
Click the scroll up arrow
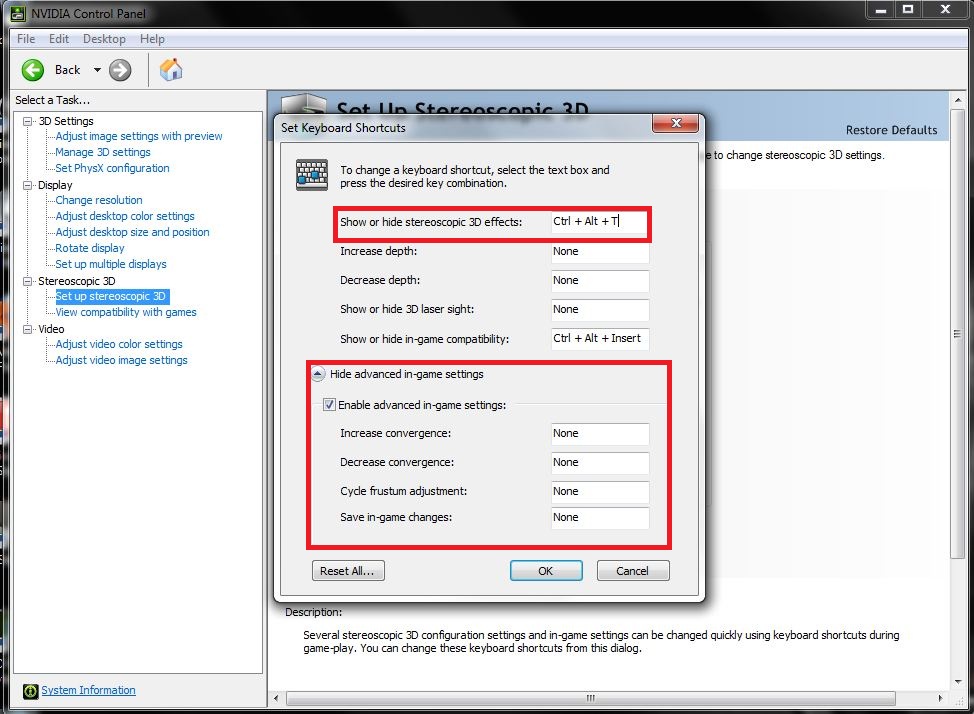point(957,100)
